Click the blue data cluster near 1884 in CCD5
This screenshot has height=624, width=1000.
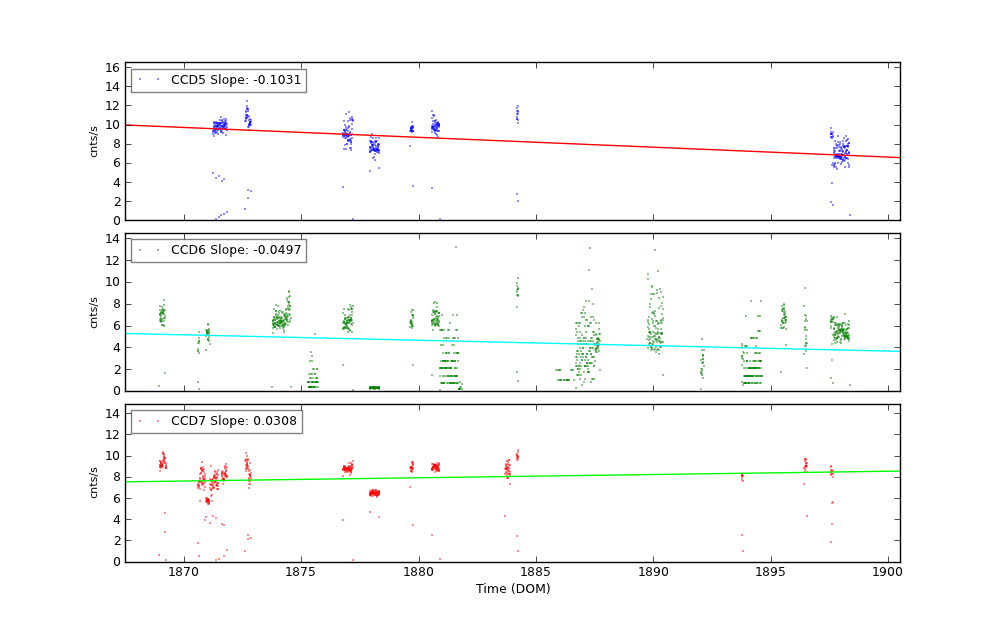point(517,114)
